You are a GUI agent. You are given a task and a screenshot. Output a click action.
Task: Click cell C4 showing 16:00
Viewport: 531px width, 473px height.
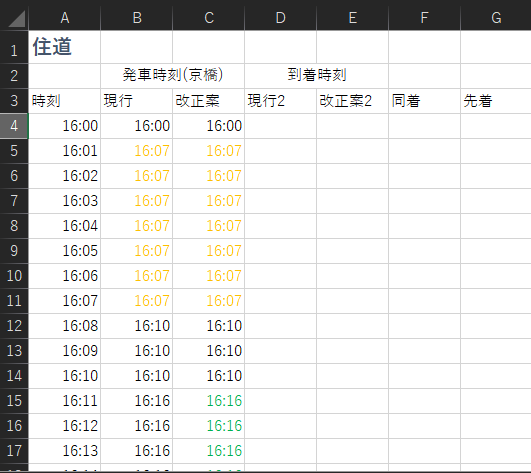coord(209,126)
